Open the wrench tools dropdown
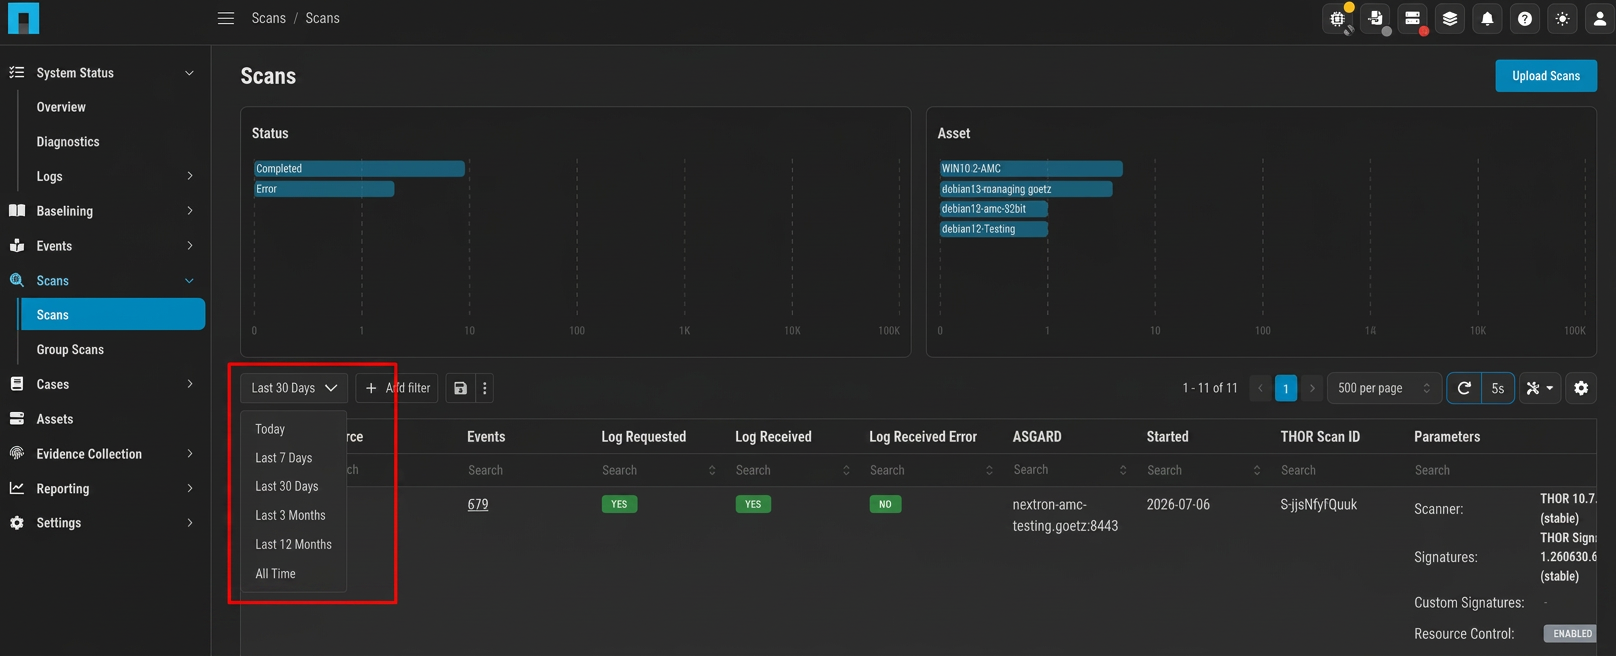The image size is (1616, 656). pos(1540,388)
